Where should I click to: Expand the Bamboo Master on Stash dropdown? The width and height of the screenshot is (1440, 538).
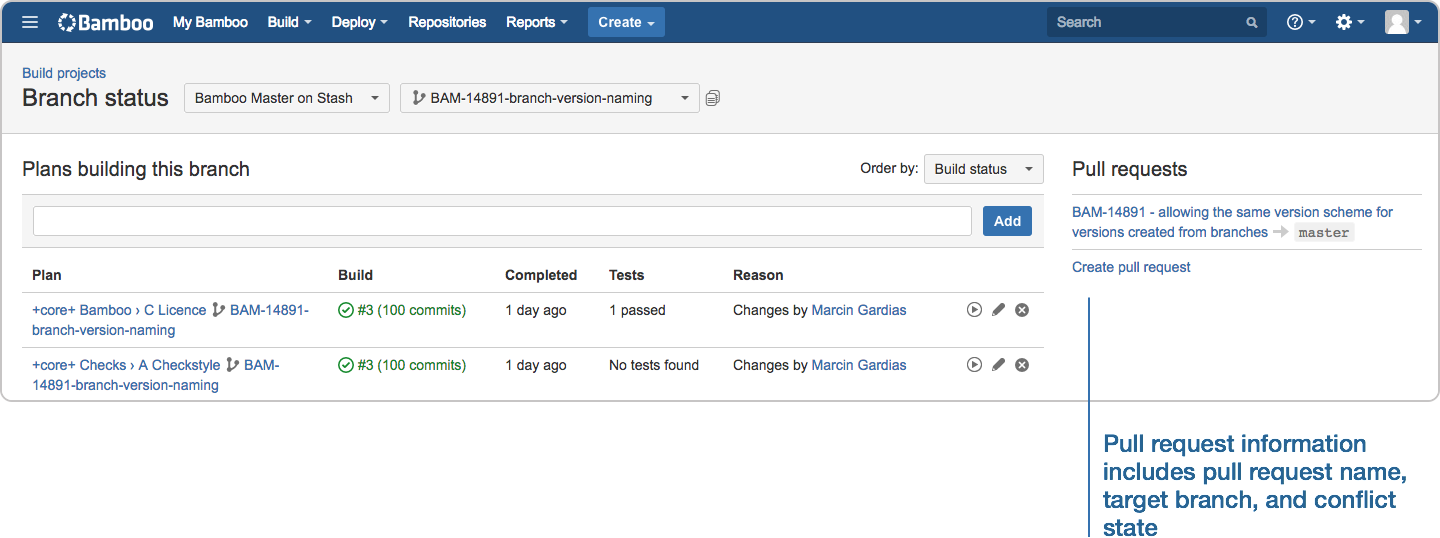(x=286, y=98)
